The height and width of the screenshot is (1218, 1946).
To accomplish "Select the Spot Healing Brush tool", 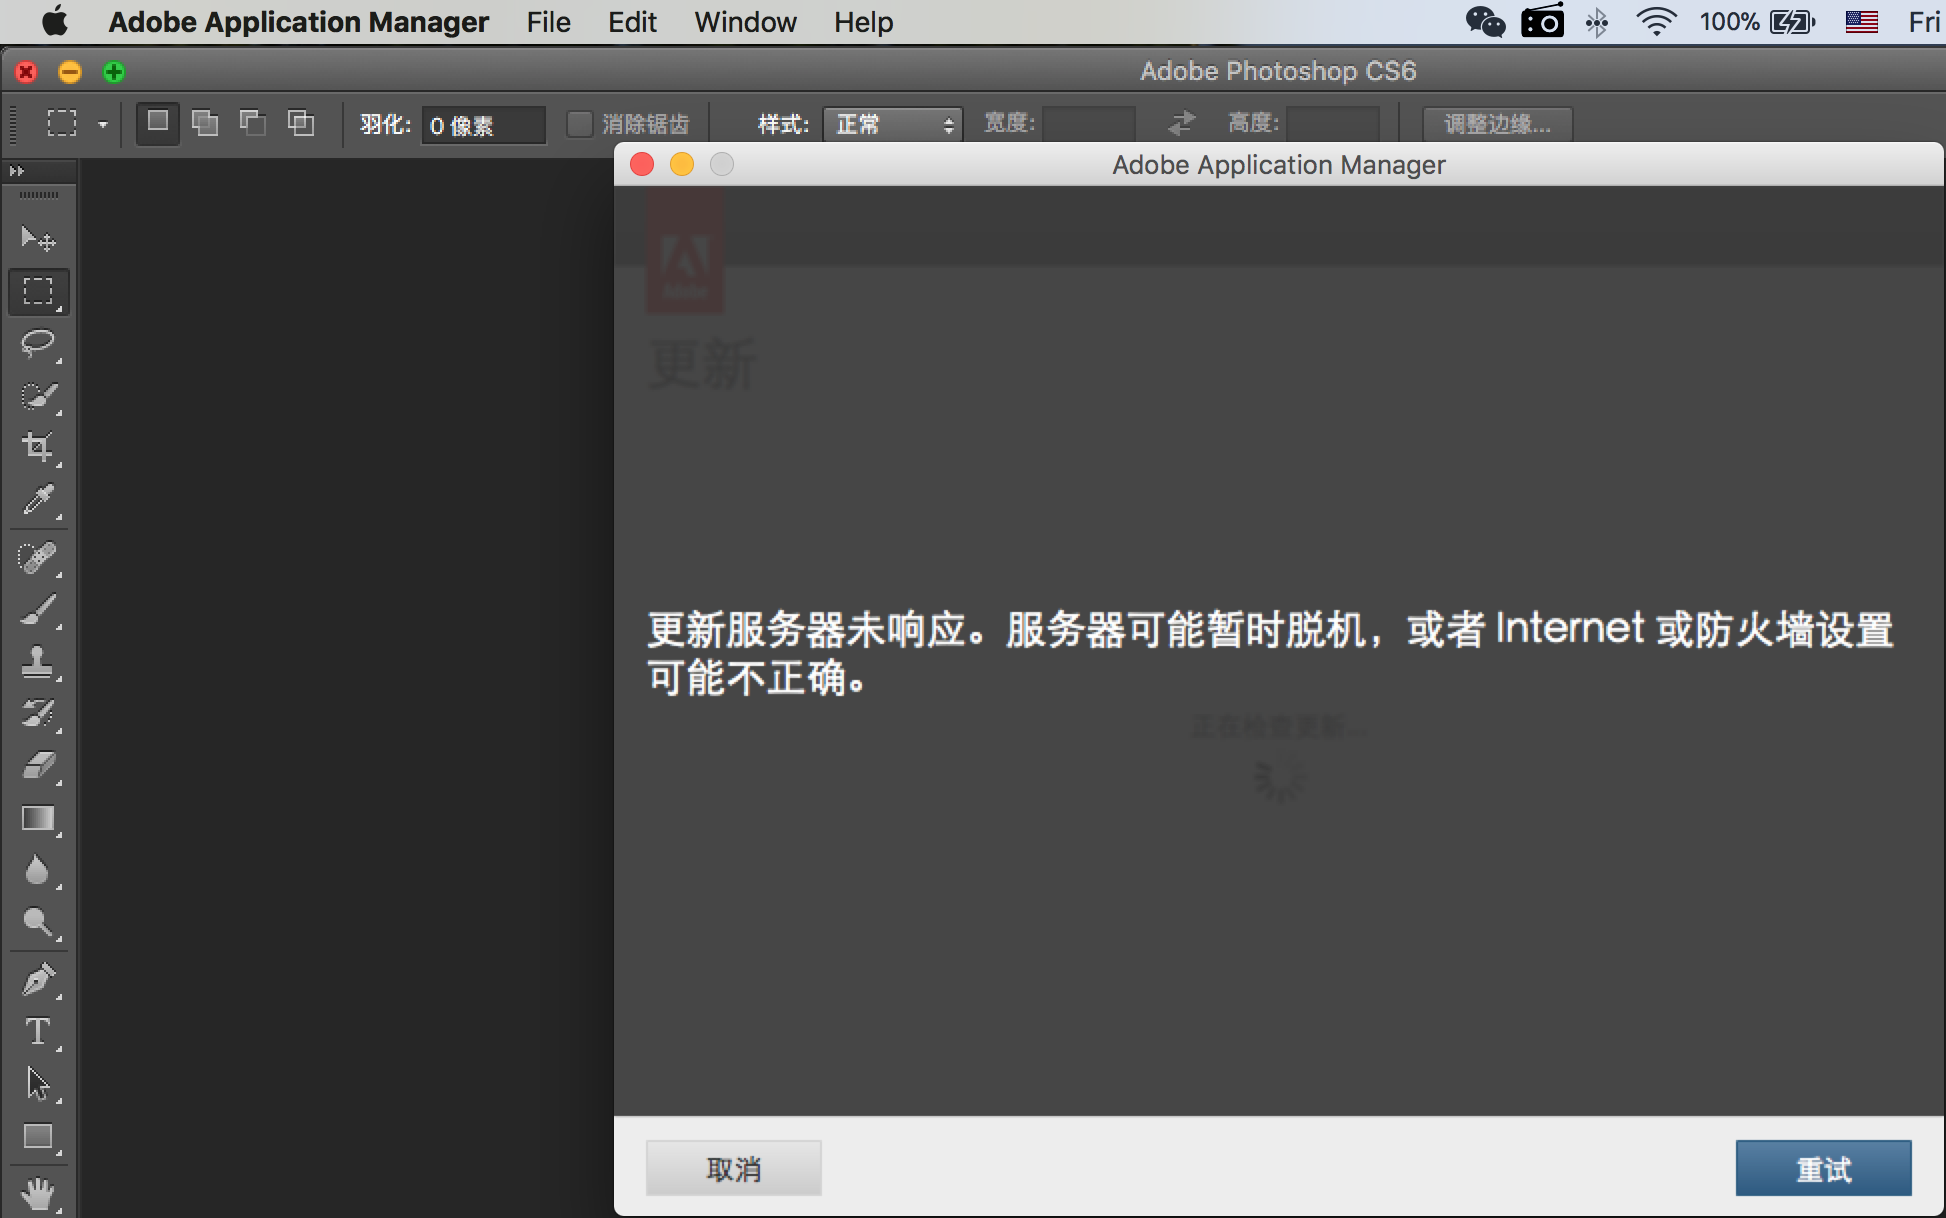I will point(39,557).
